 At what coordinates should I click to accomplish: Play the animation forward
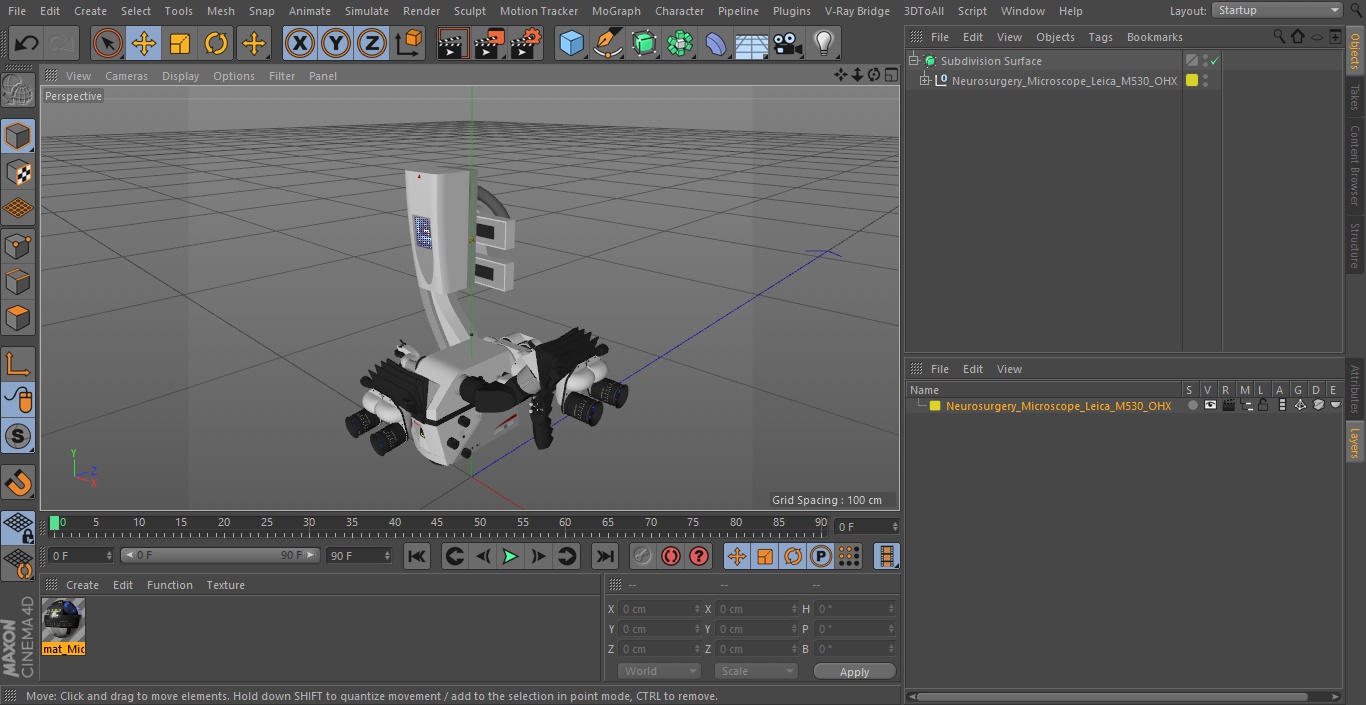pyautogui.click(x=510, y=556)
